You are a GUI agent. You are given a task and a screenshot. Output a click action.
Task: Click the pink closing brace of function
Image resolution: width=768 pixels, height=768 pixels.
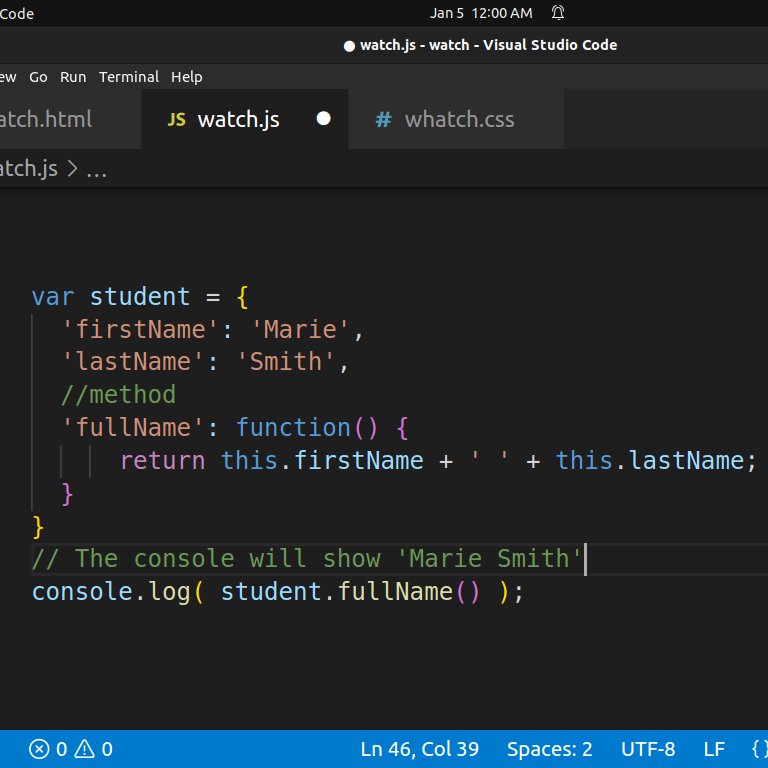[x=68, y=494]
